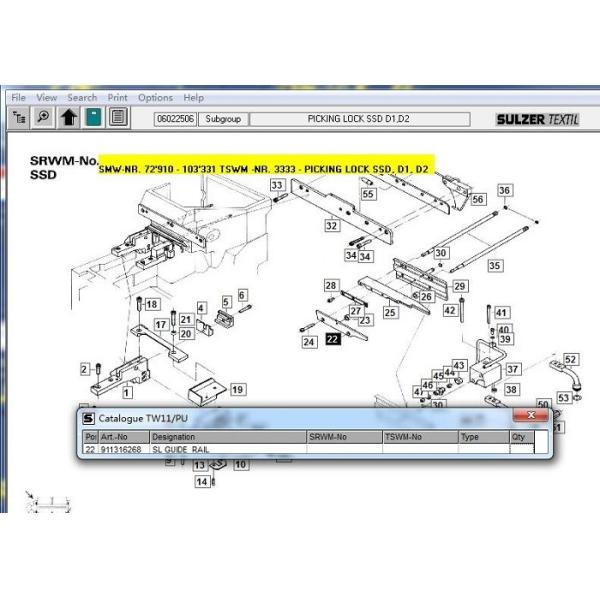Click the Designation column header
The image size is (600, 600).
tap(226, 437)
